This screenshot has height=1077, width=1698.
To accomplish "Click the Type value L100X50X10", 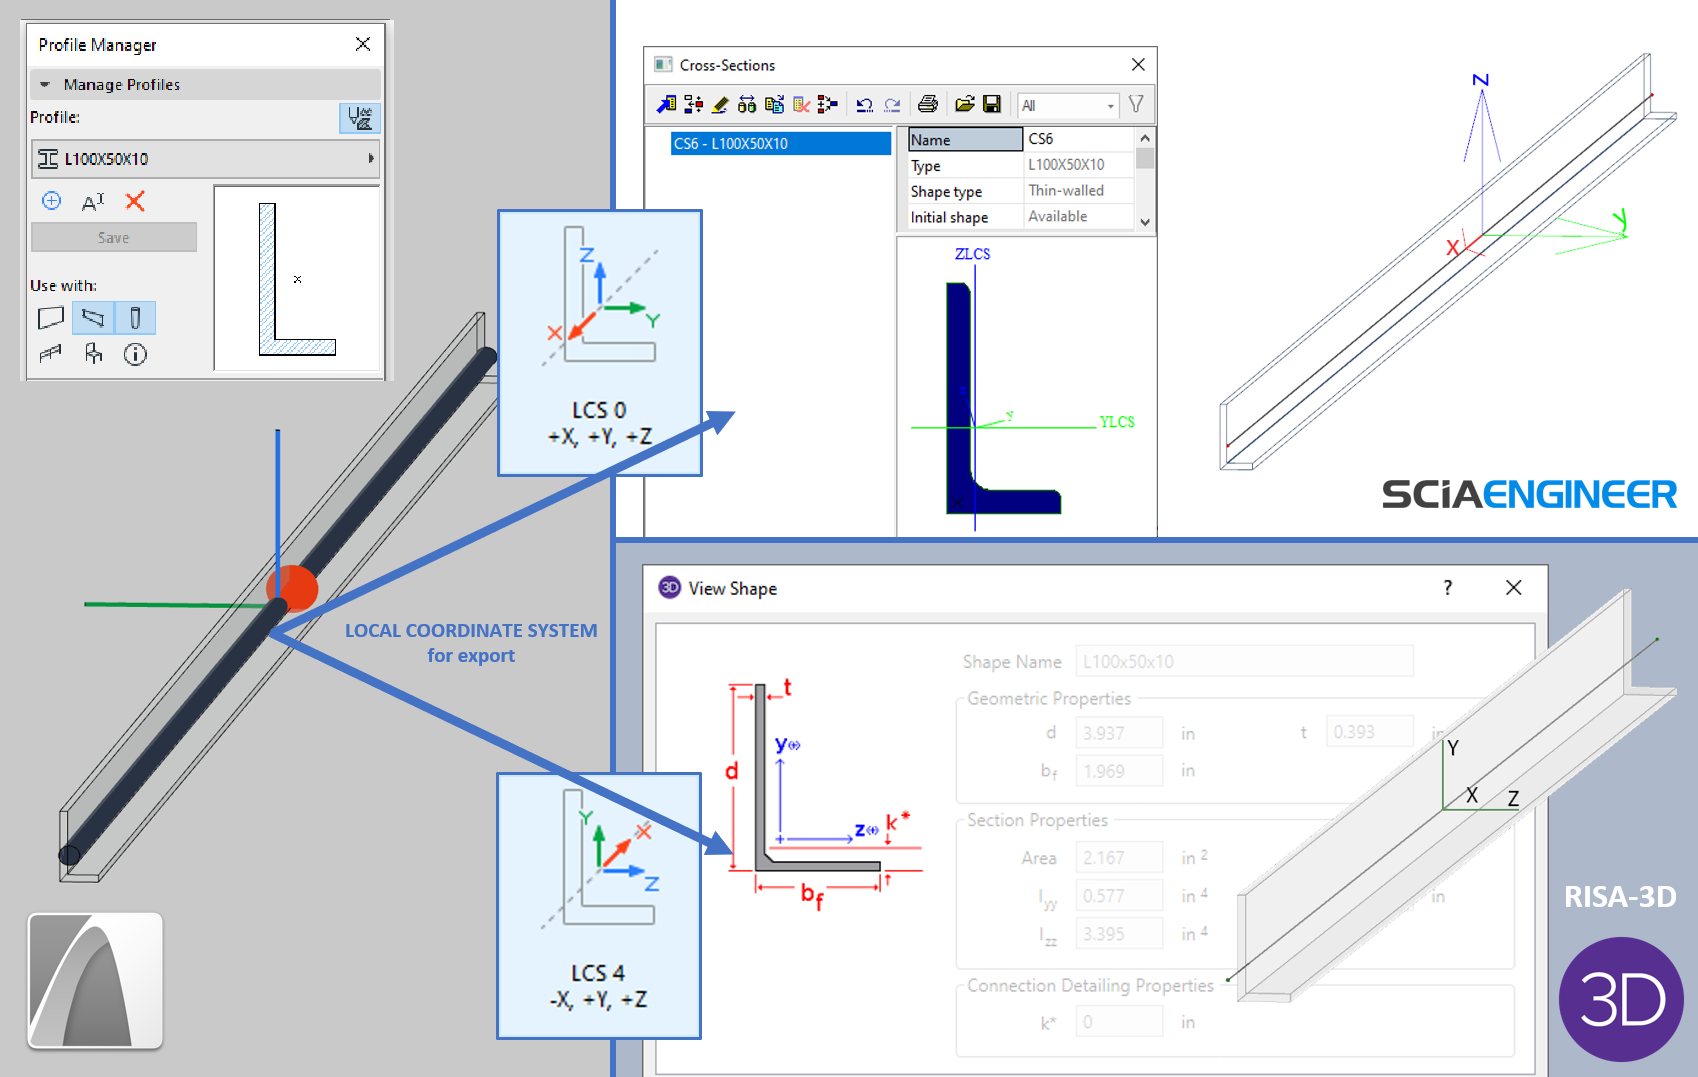I will tap(1079, 165).
